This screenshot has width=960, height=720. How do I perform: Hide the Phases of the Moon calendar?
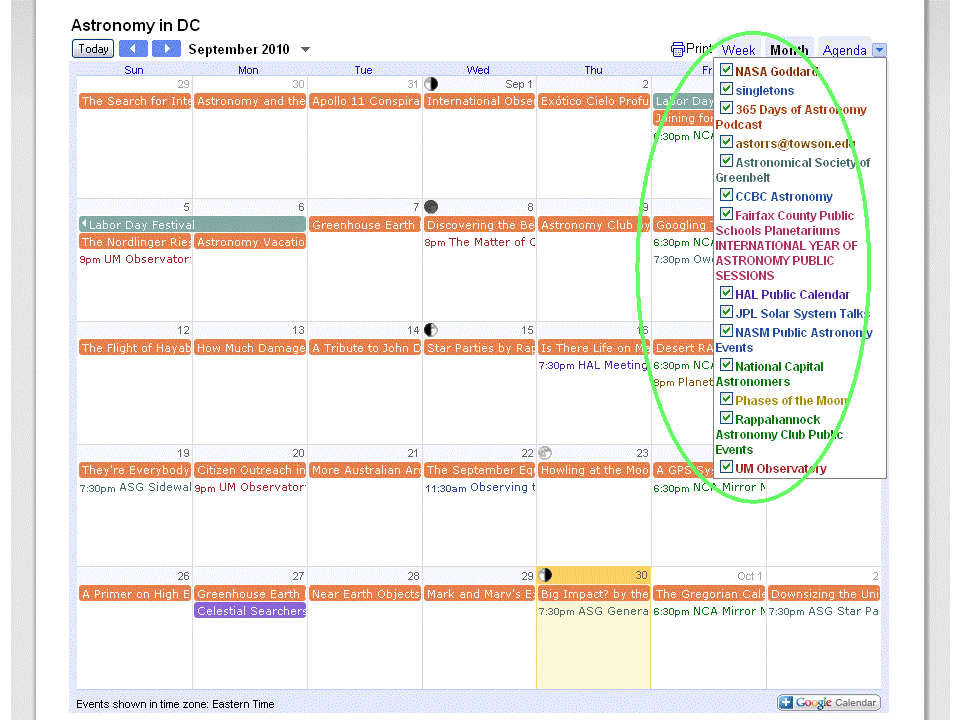pos(726,399)
